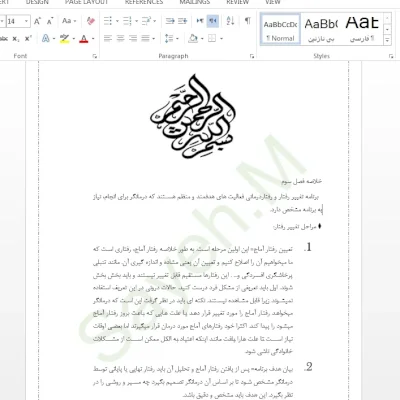Toggle Right-to-Left text direction
Image resolution: width=400 pixels, height=400 pixels.
click(x=213, y=21)
